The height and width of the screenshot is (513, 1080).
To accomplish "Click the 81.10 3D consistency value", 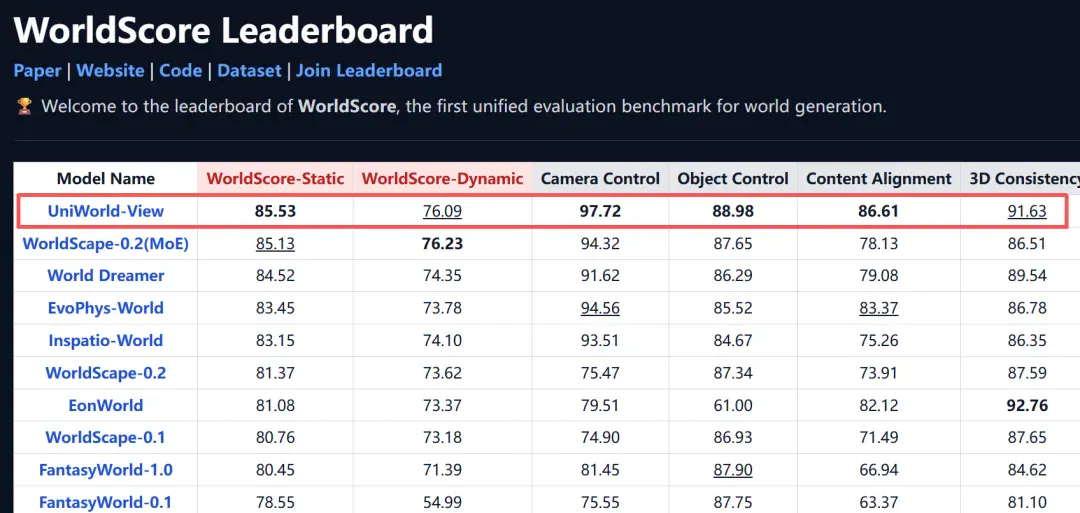I will coord(1027,502).
